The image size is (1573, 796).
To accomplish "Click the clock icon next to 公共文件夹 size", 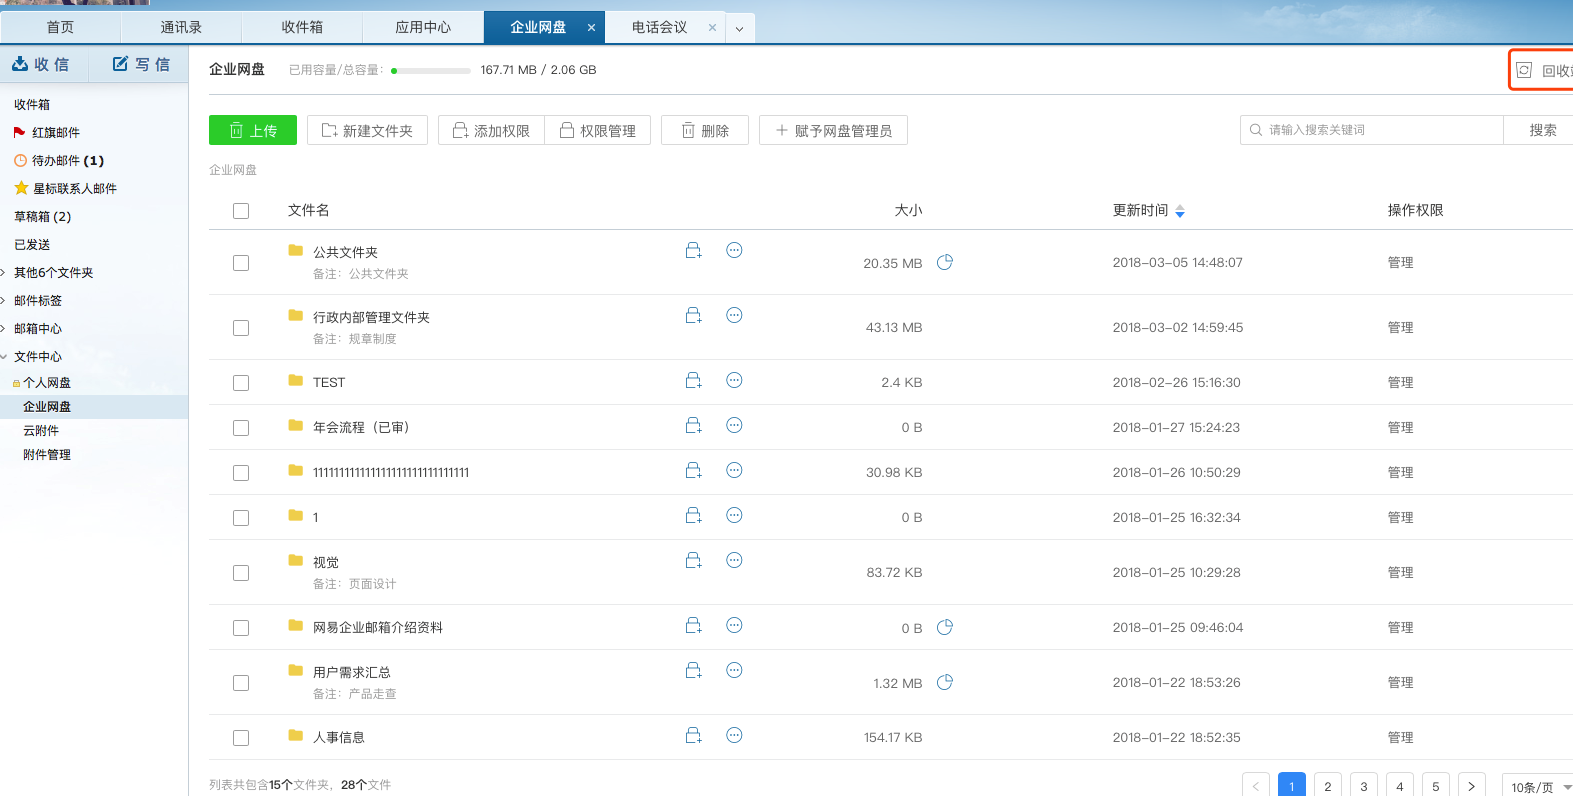I will click(945, 262).
